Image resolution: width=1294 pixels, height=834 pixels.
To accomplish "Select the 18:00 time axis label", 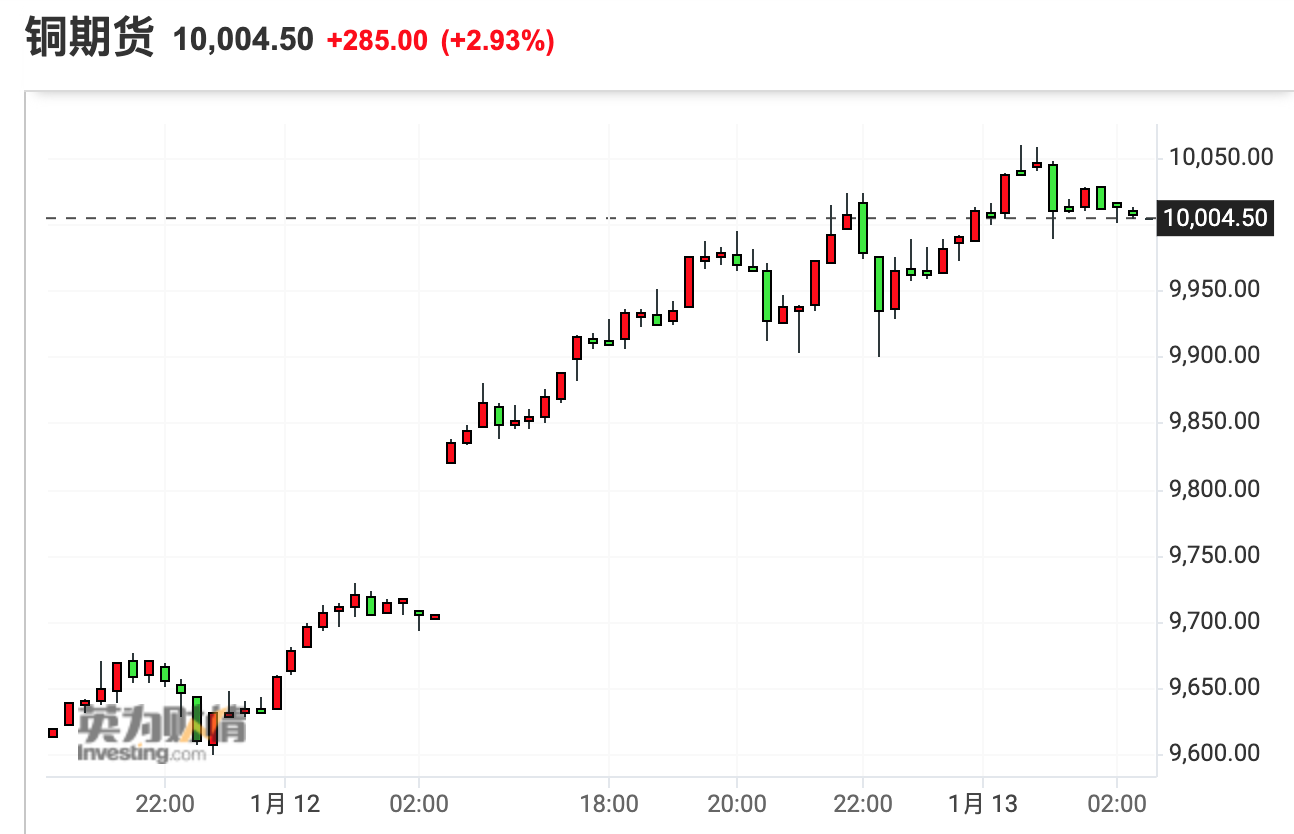I will [609, 804].
